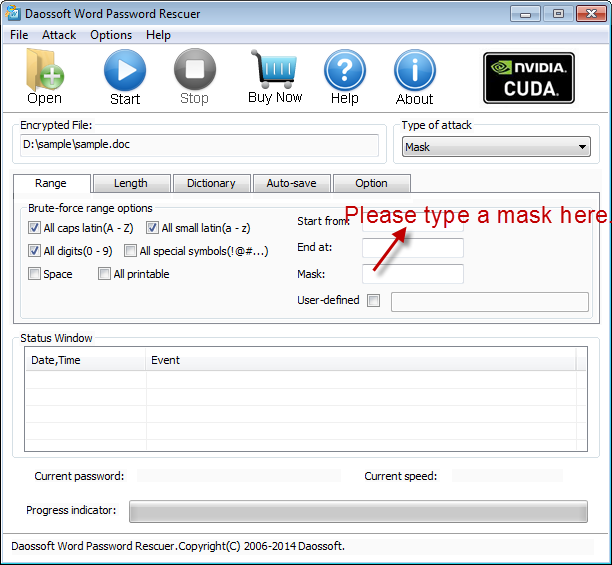
Task: Tick the User-defined checkbox
Action: pos(374,300)
